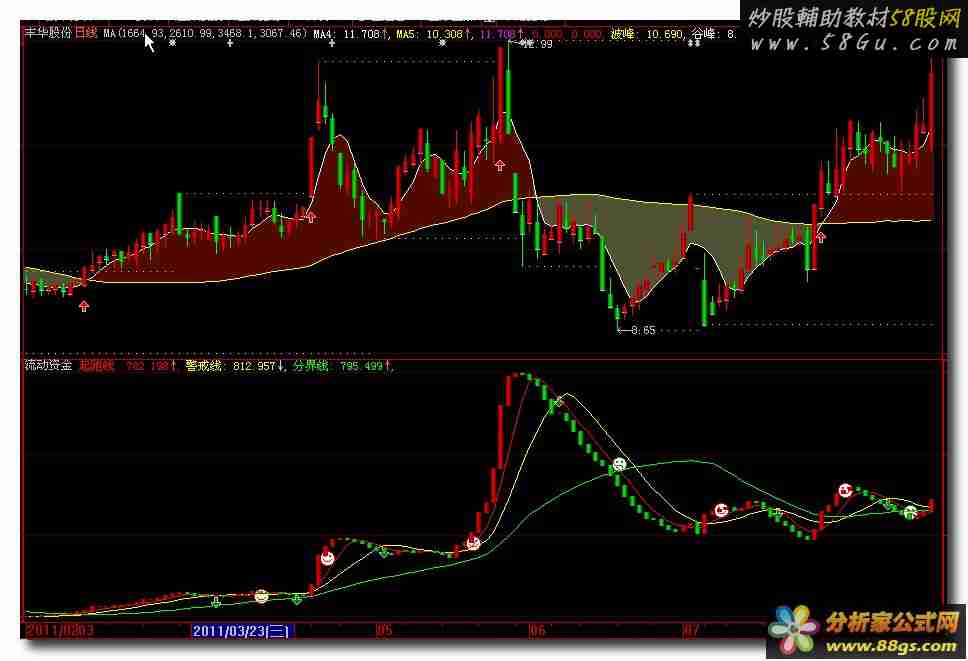Click the MA4: 11.708 readout
The width and height of the screenshot is (968, 661).
[x=351, y=34]
